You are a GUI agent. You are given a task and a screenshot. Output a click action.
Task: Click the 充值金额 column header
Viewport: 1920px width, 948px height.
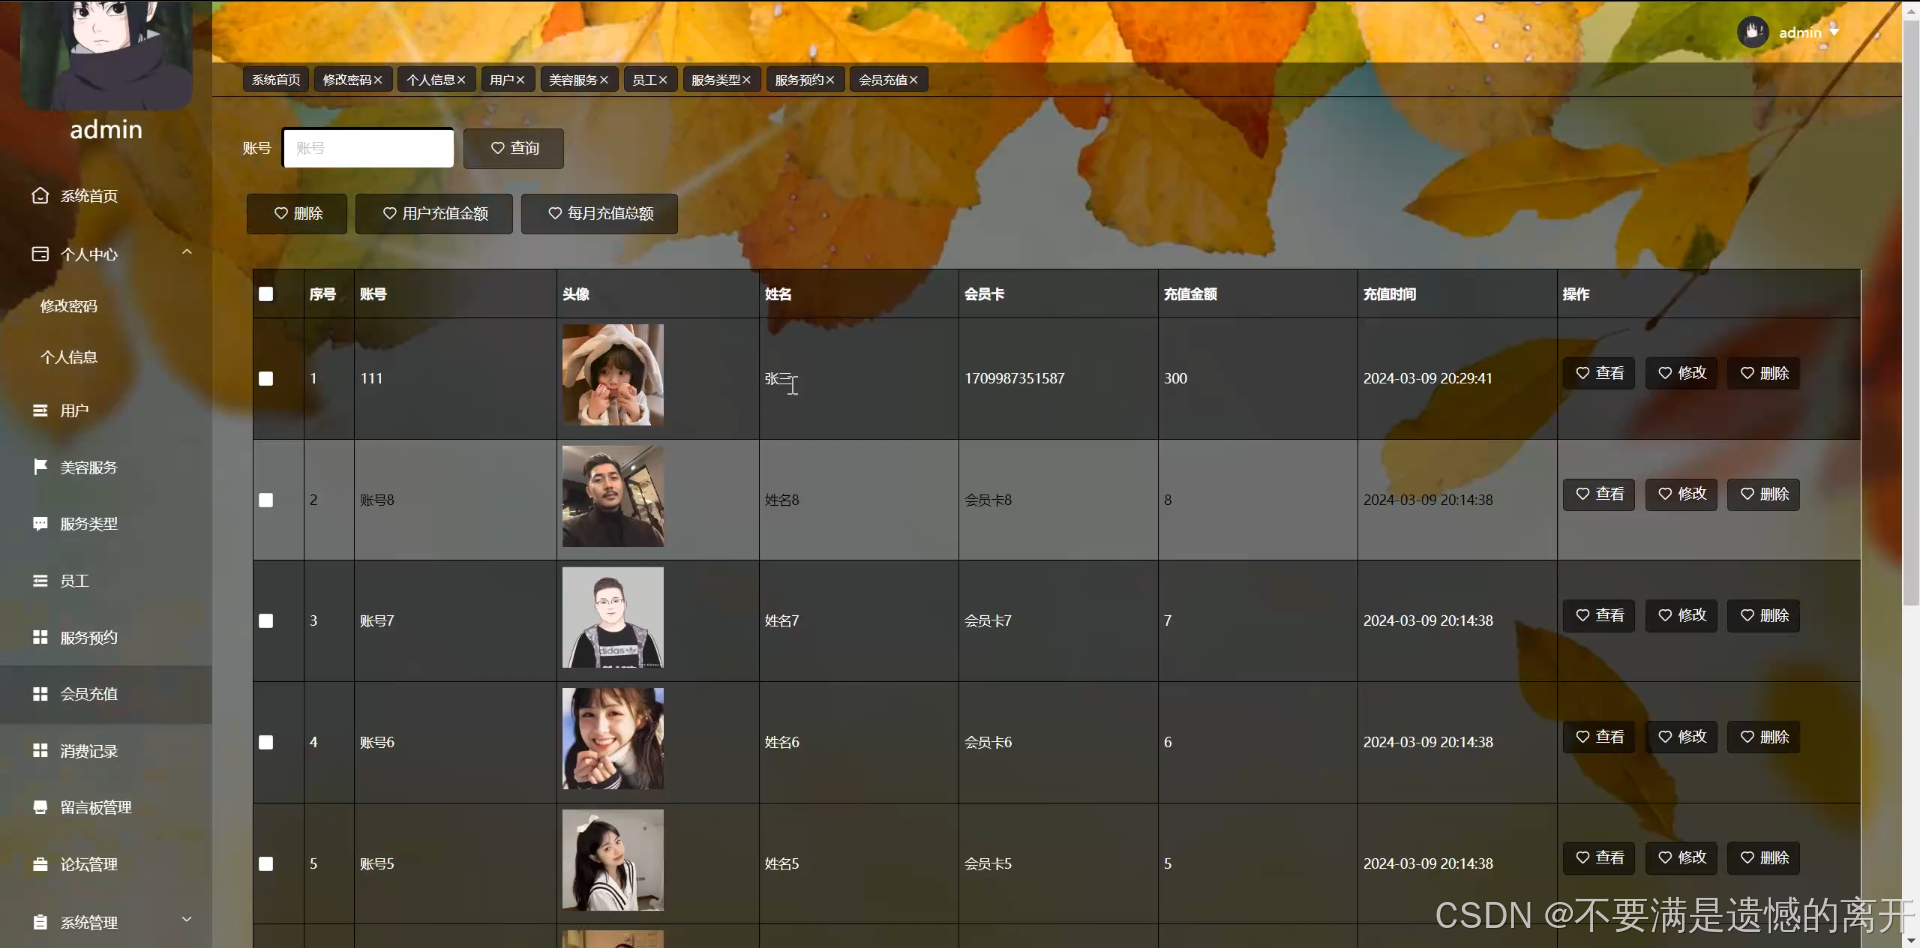click(x=1190, y=294)
